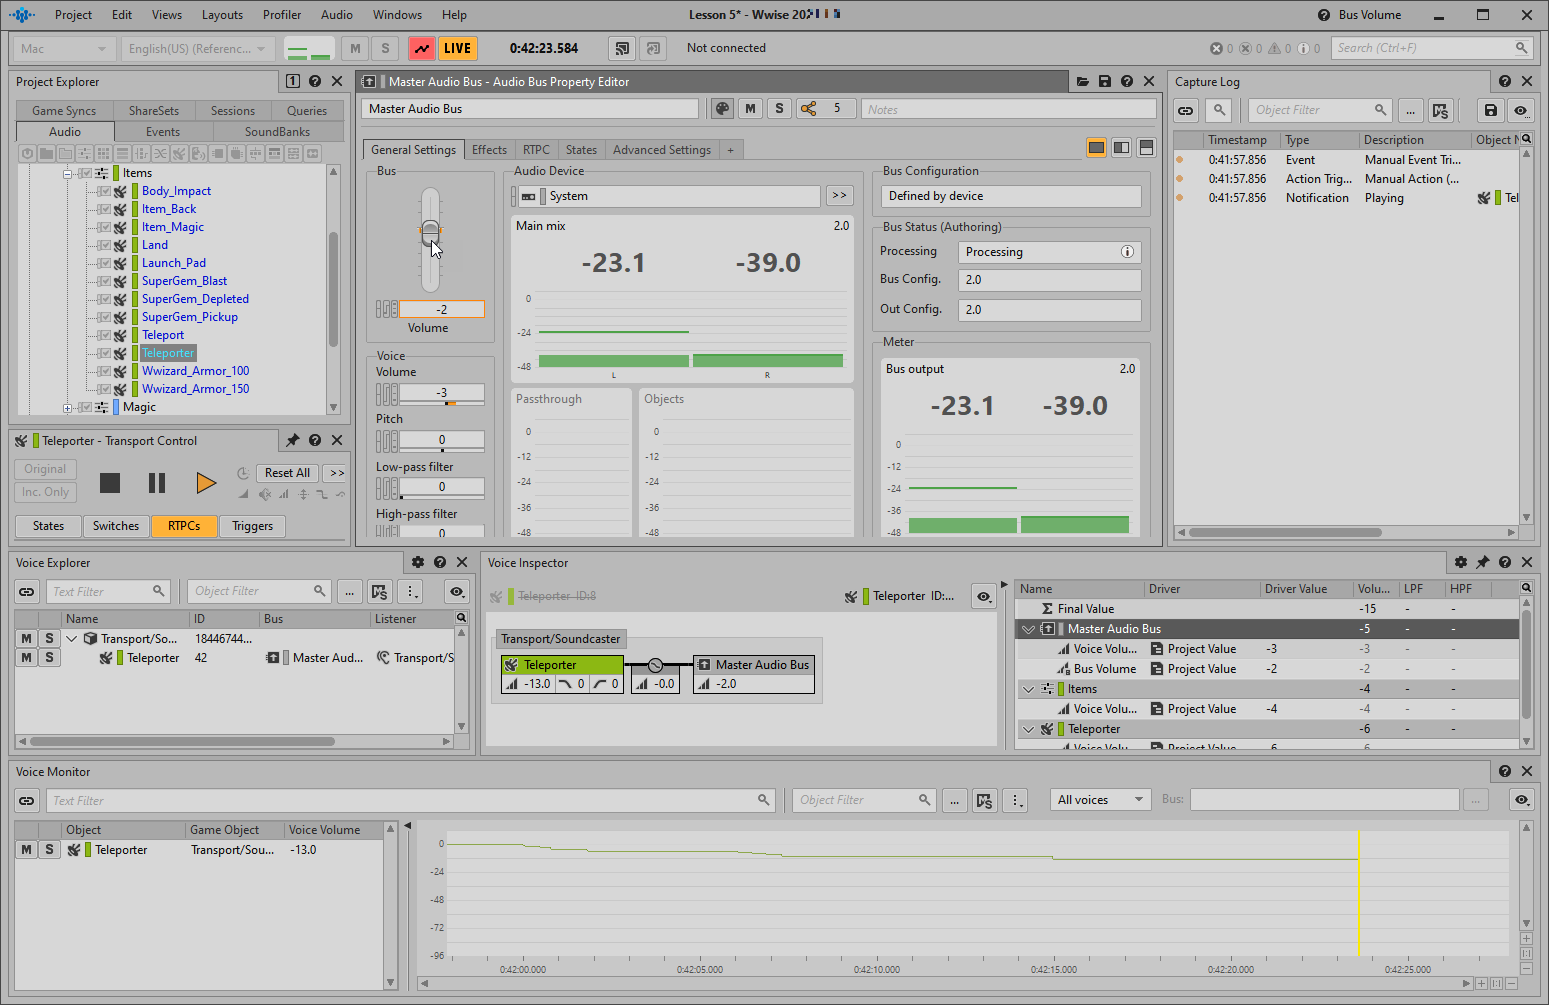
Task: Click the Start Capture icon in toolbar
Action: 422,48
